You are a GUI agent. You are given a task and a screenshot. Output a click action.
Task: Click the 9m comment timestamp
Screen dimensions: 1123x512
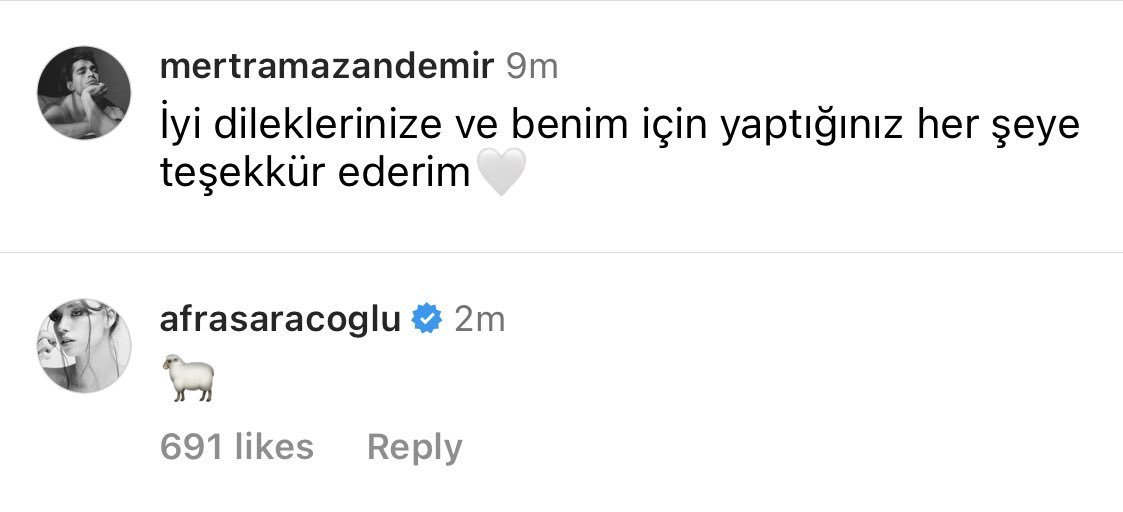pyautogui.click(x=531, y=67)
